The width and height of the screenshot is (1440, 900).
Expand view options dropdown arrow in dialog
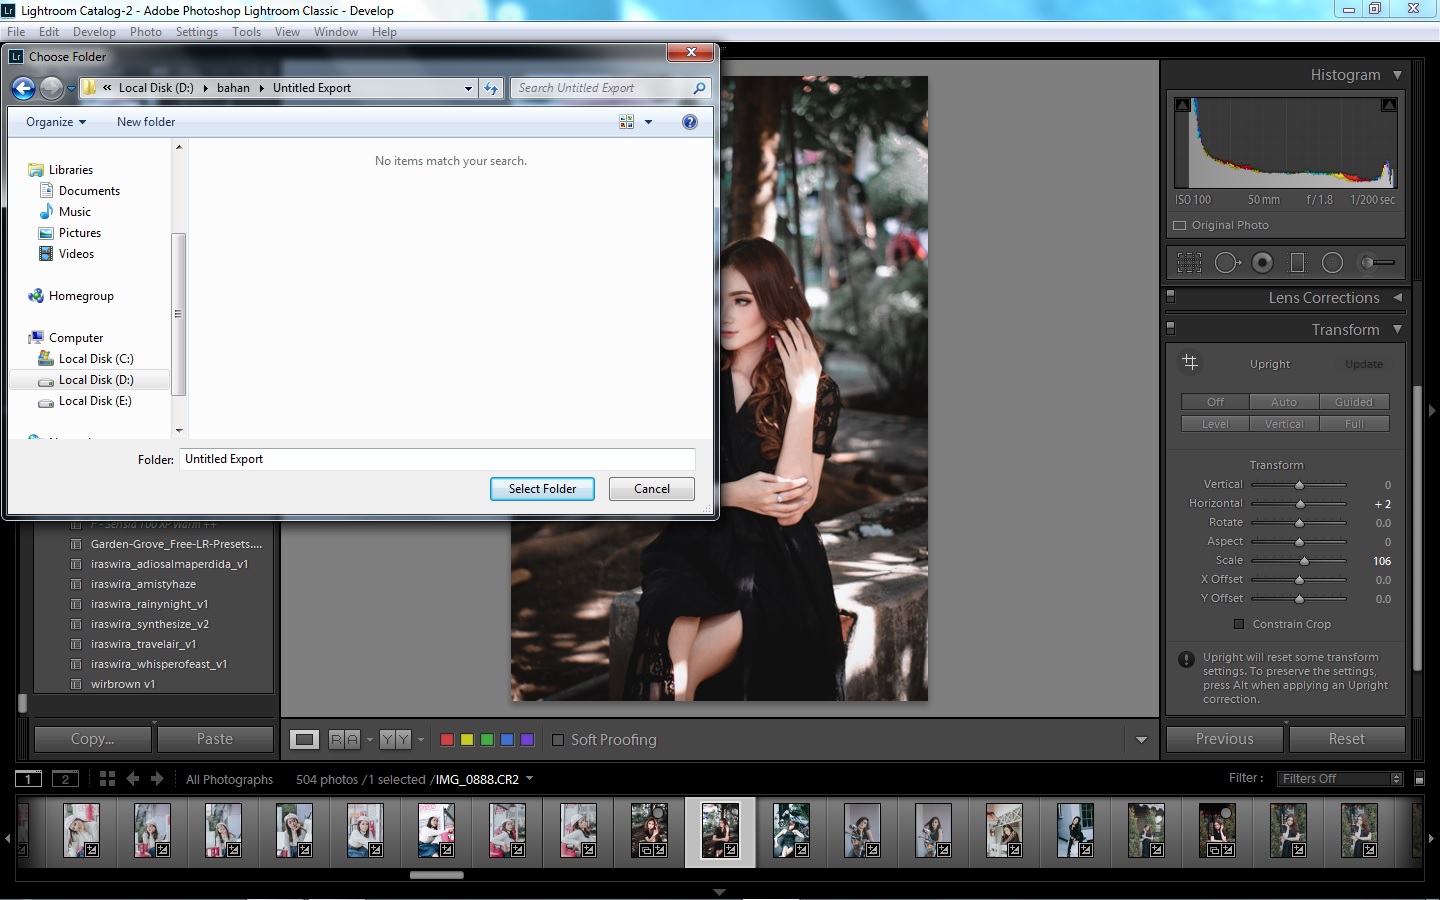point(648,122)
